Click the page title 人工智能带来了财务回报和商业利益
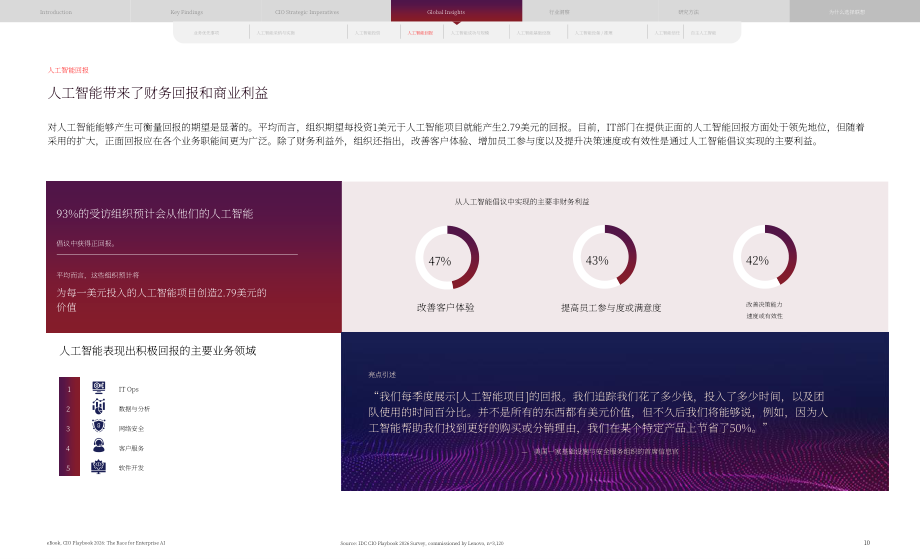 [x=158, y=93]
